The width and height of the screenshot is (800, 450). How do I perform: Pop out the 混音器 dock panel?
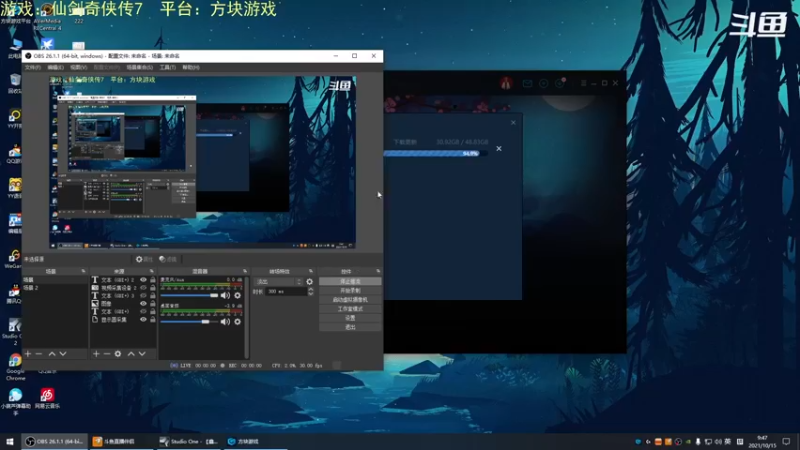(x=245, y=271)
